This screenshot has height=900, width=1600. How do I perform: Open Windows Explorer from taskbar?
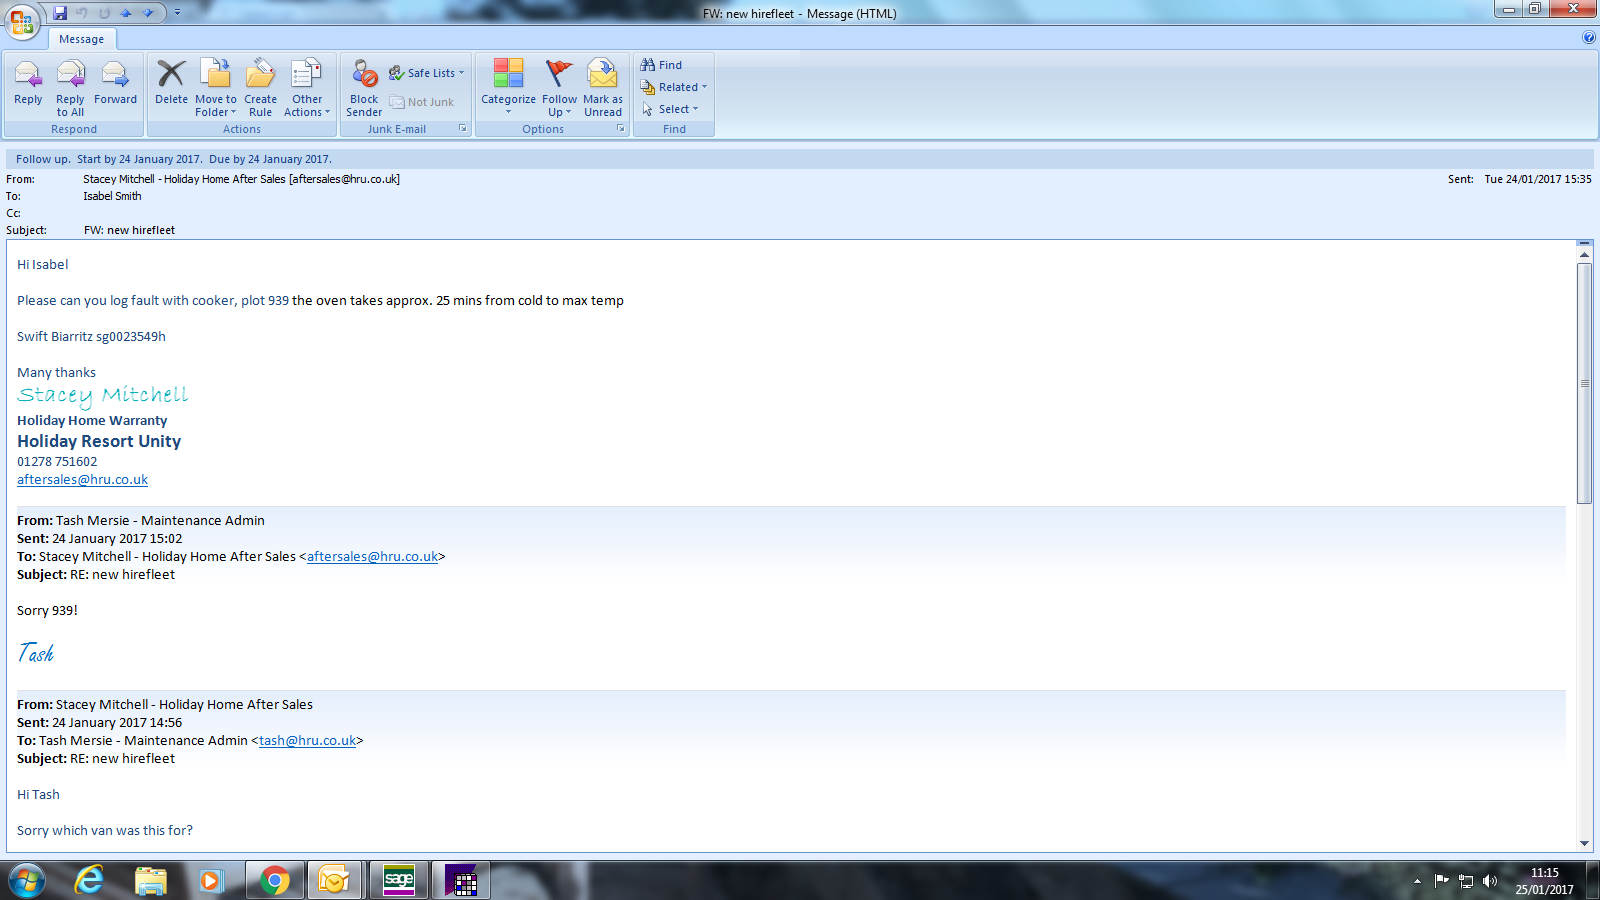point(150,881)
